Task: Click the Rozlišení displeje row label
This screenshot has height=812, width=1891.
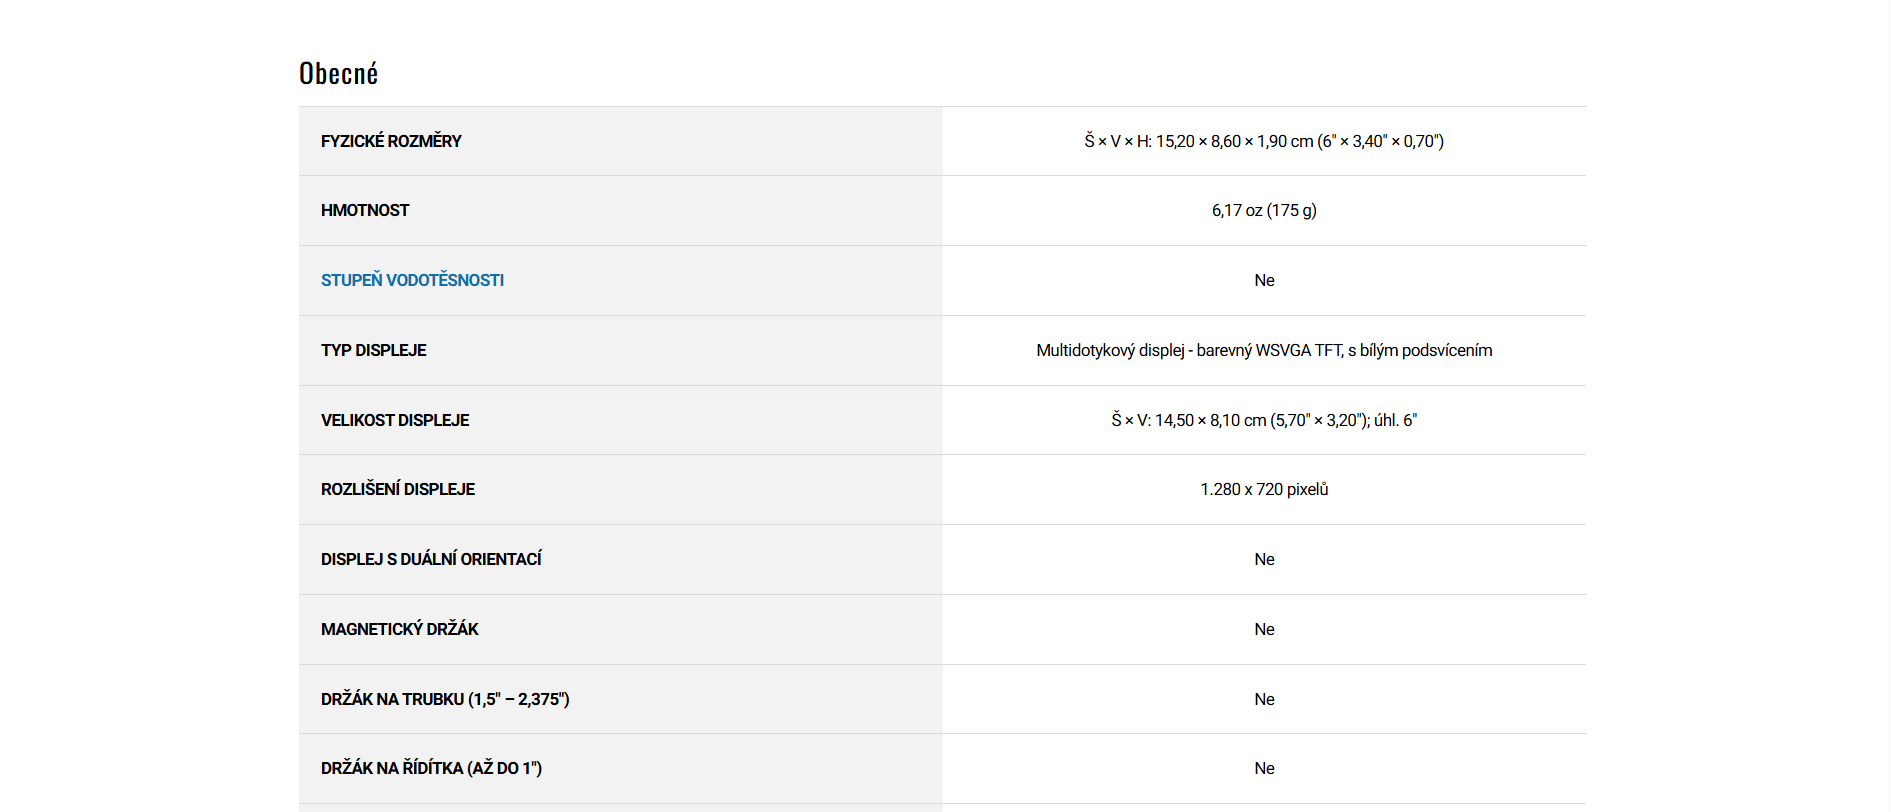Action: tap(398, 489)
